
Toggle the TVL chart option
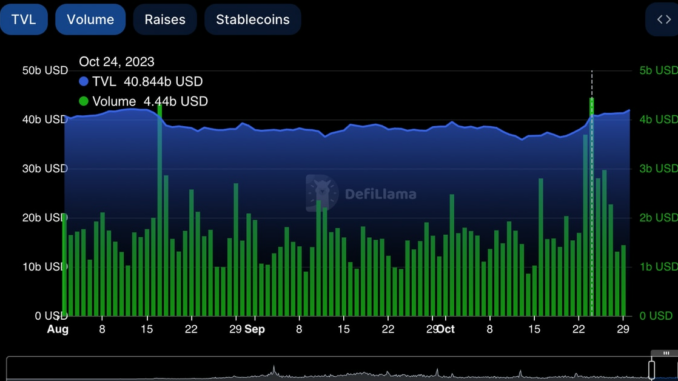(23, 19)
